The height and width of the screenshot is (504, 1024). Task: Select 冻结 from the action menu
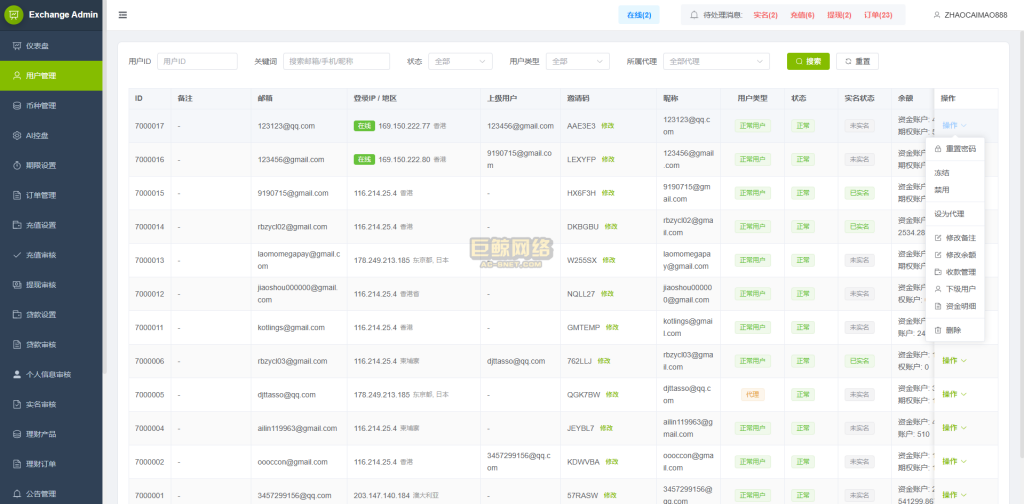[x=955, y=173]
